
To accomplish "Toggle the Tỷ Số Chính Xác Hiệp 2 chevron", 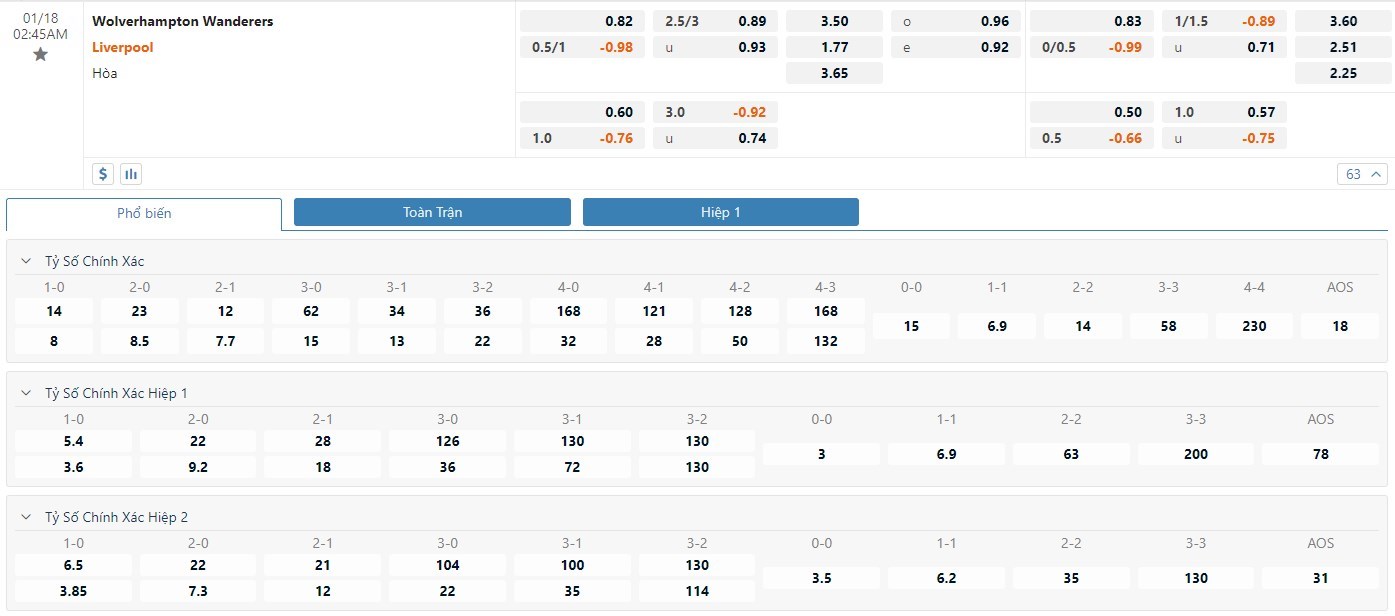I will [26, 517].
